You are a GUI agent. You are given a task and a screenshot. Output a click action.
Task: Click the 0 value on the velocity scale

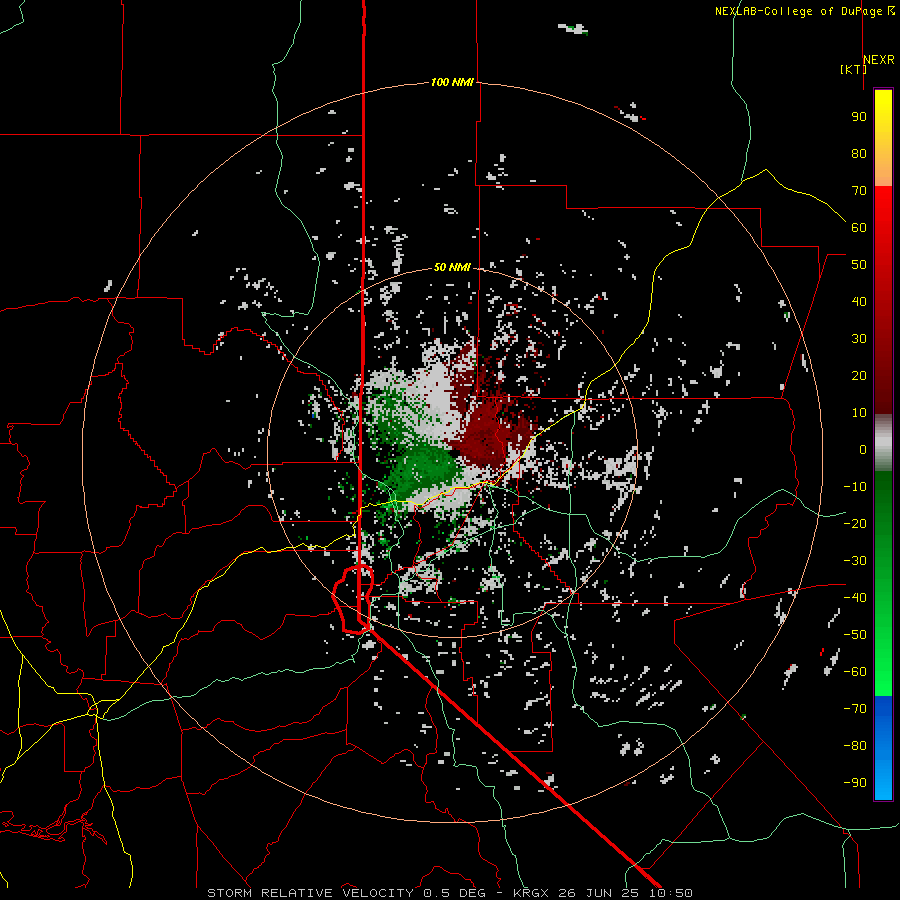point(863,449)
